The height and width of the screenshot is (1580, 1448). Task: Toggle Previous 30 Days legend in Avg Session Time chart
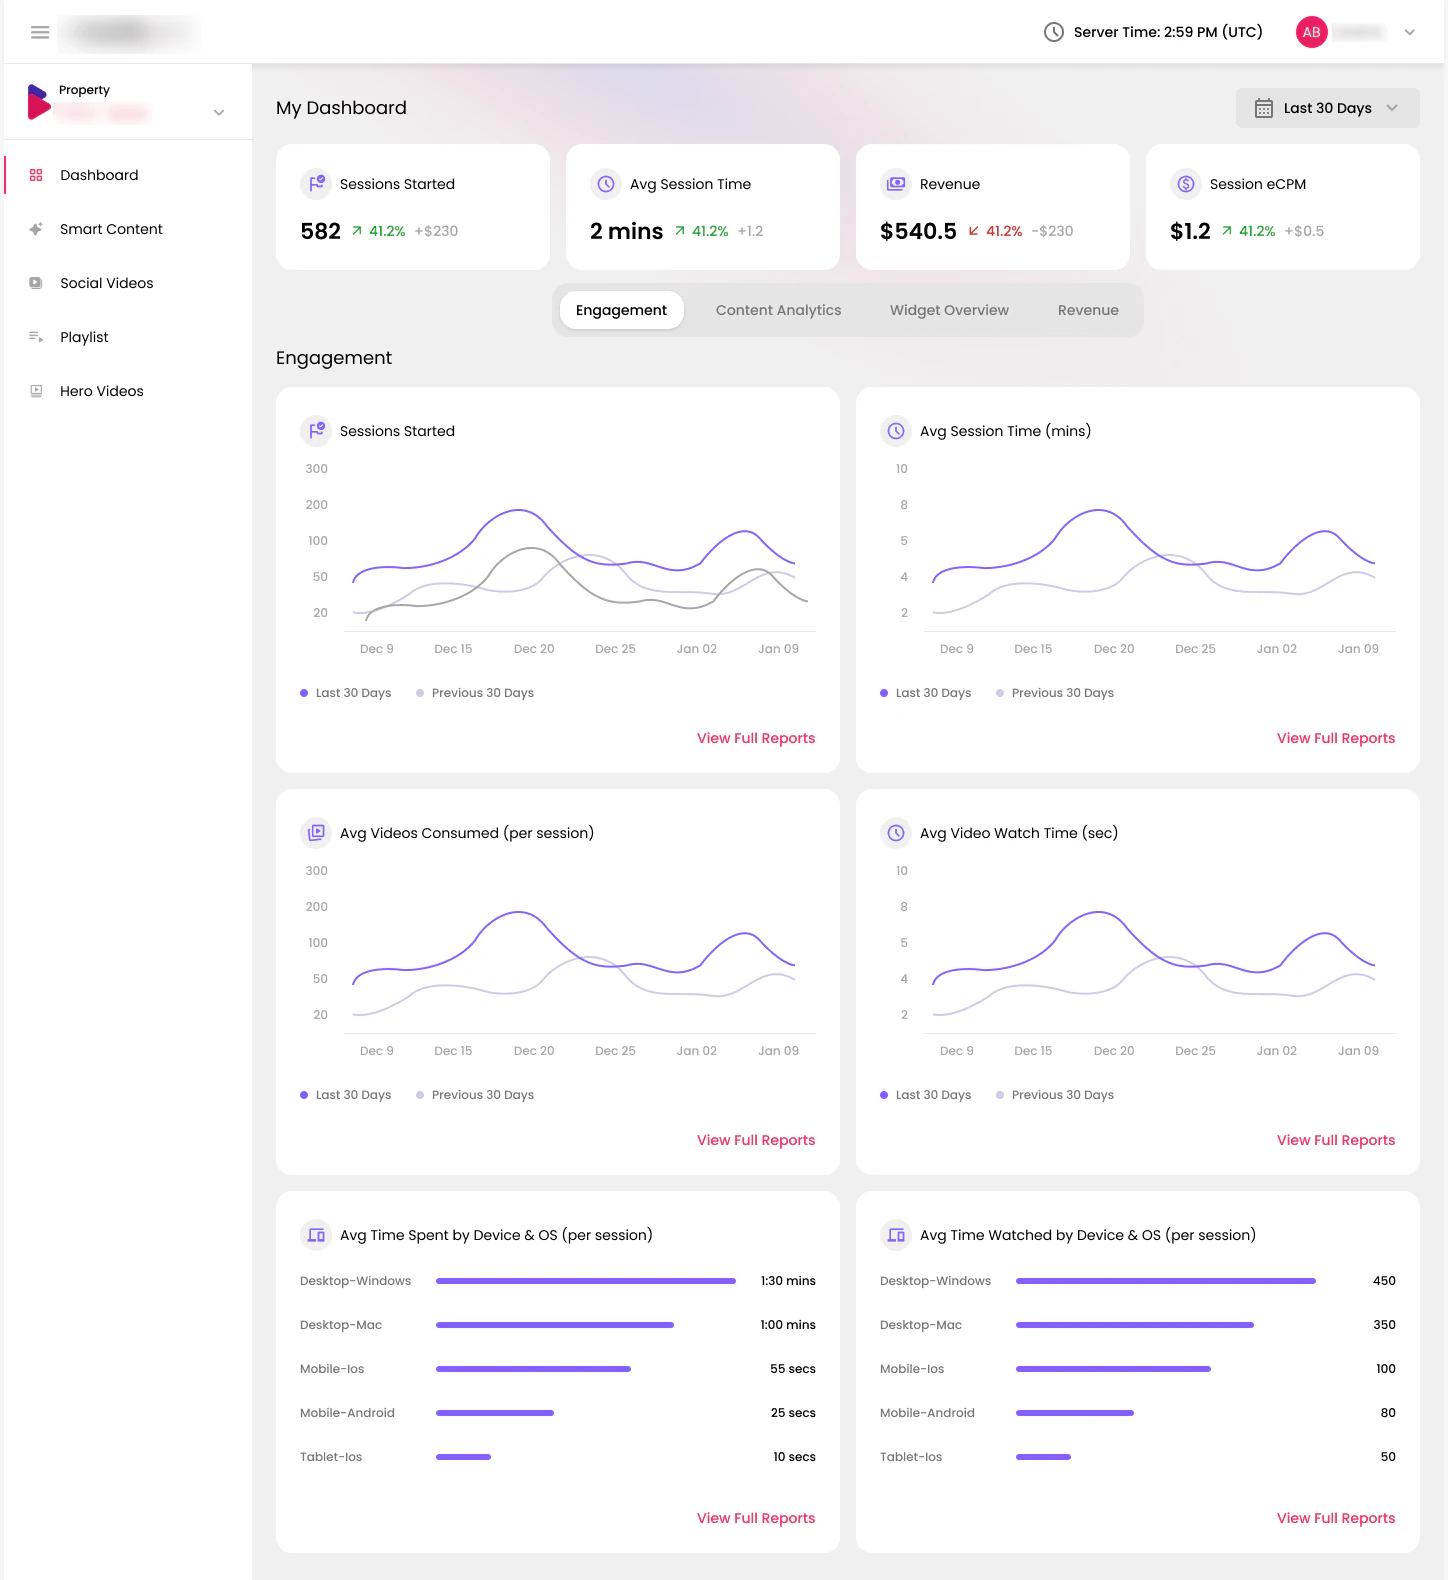click(1055, 693)
